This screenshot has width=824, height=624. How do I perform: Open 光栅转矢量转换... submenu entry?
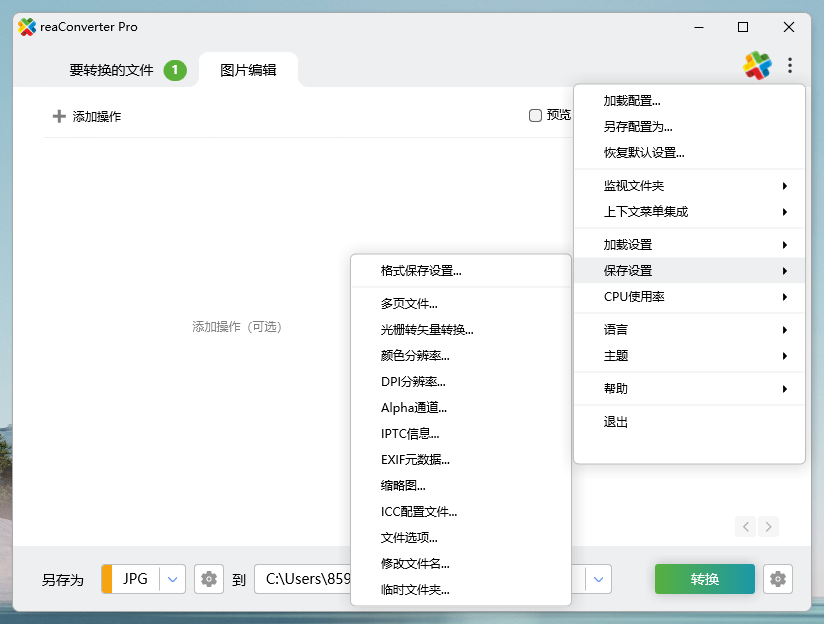(461, 330)
